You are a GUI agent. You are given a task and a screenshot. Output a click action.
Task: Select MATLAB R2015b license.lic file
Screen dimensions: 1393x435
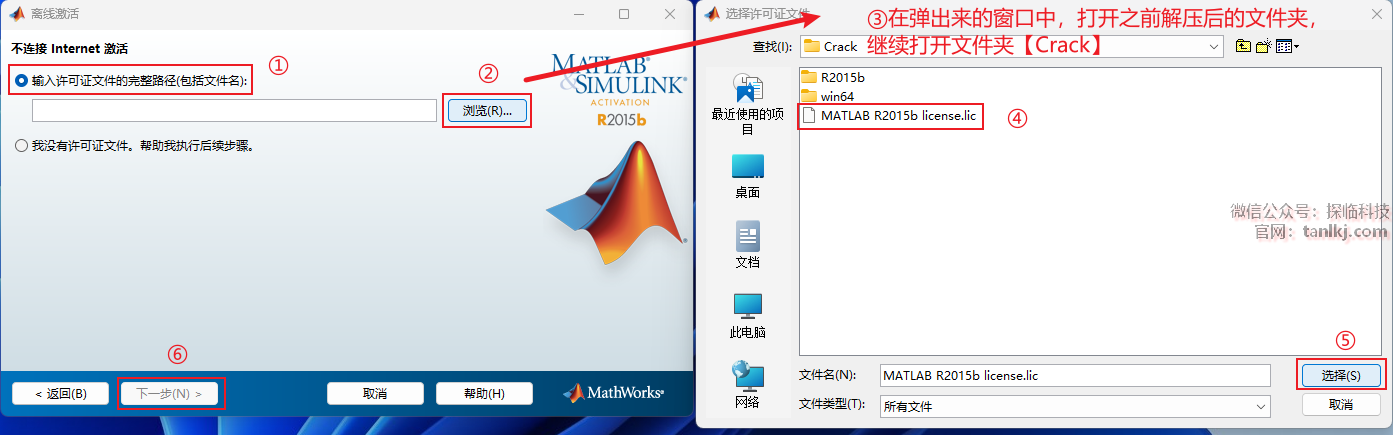click(890, 116)
